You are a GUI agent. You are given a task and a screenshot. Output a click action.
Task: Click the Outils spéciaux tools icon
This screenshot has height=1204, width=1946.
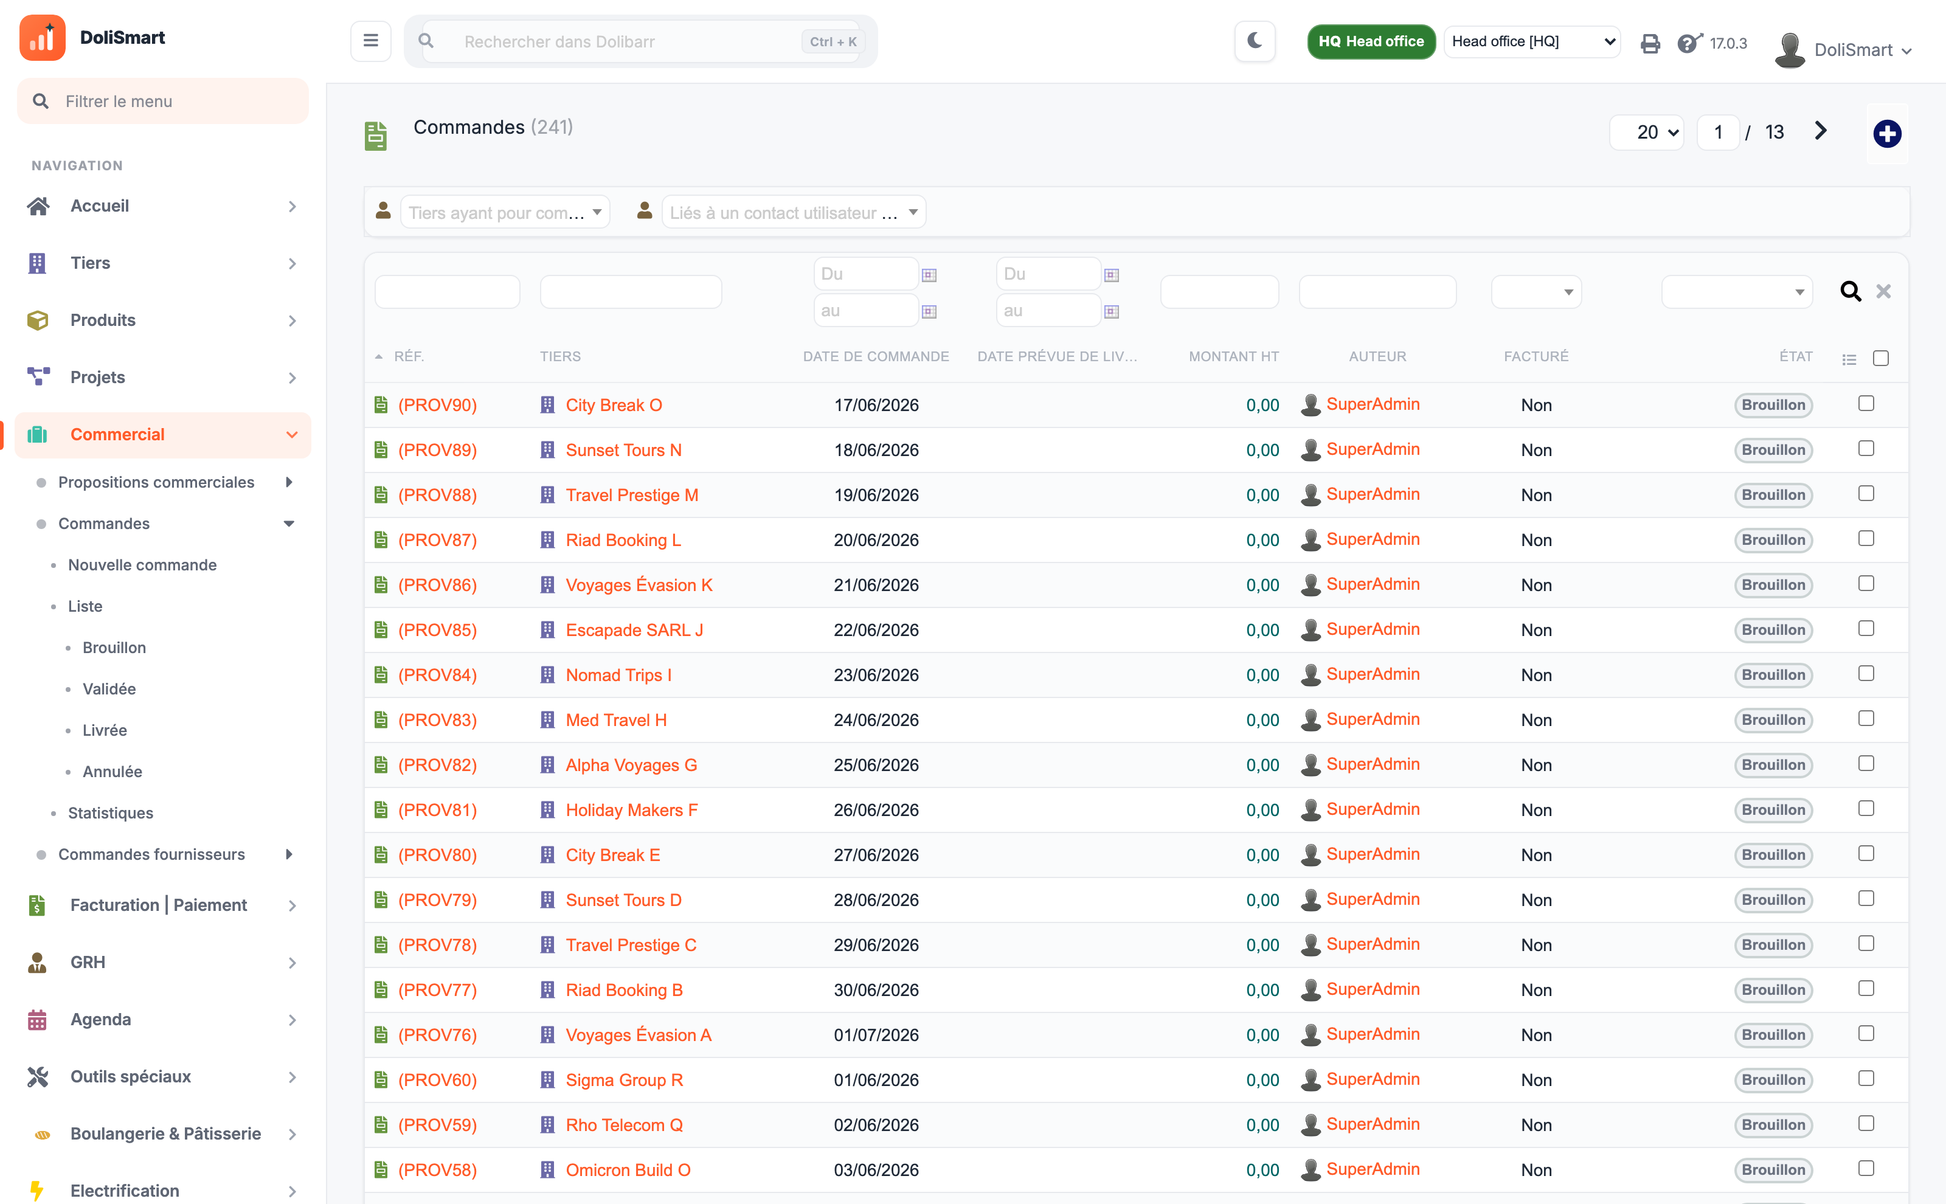(38, 1076)
